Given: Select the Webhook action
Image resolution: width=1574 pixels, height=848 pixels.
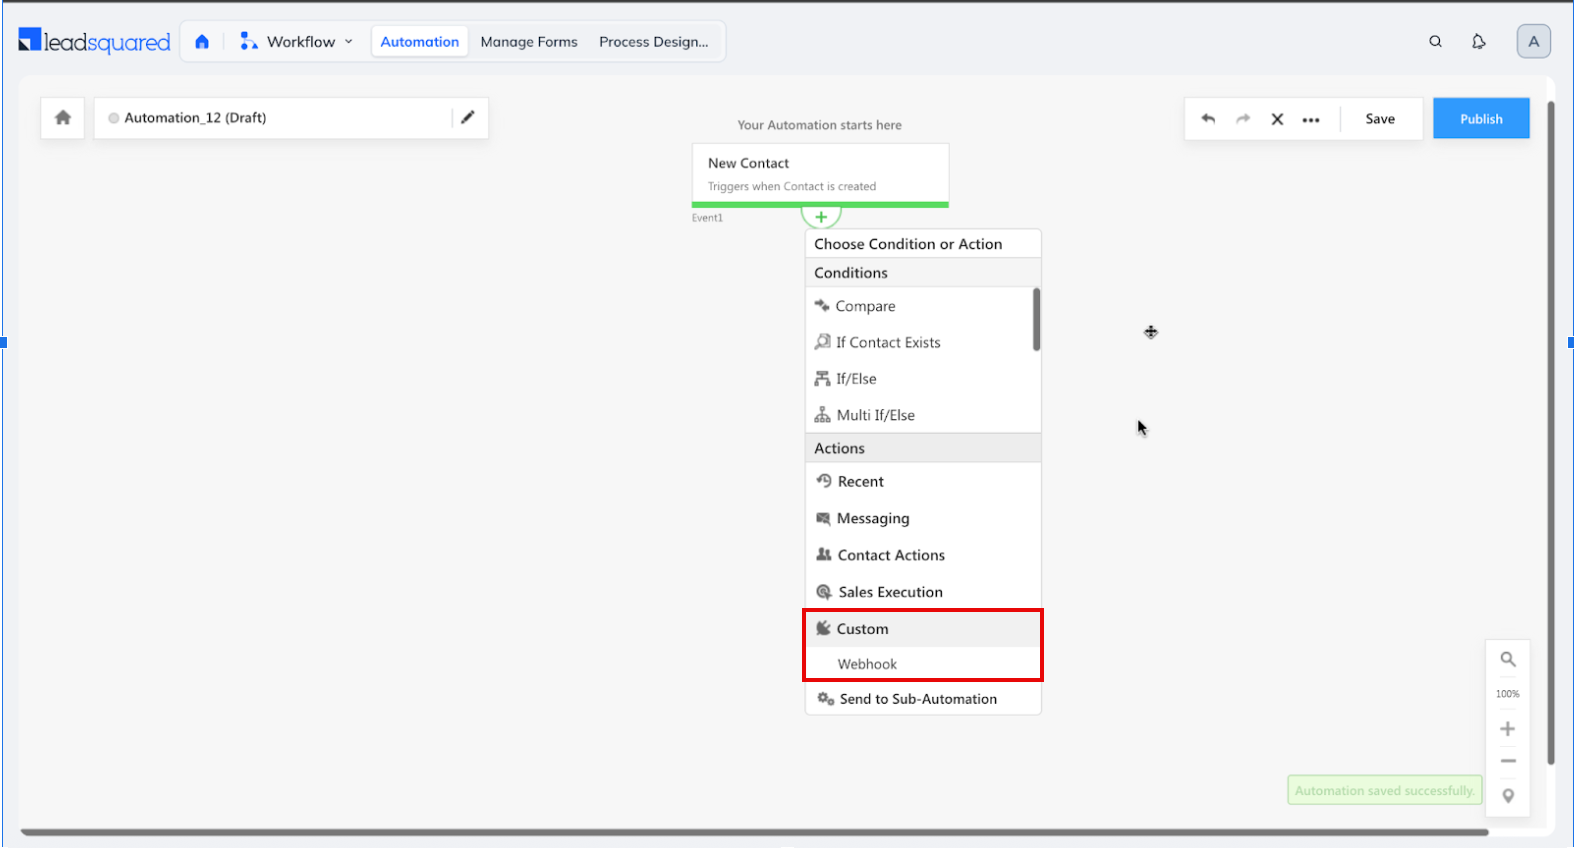Looking at the screenshot, I should coord(923,664).
